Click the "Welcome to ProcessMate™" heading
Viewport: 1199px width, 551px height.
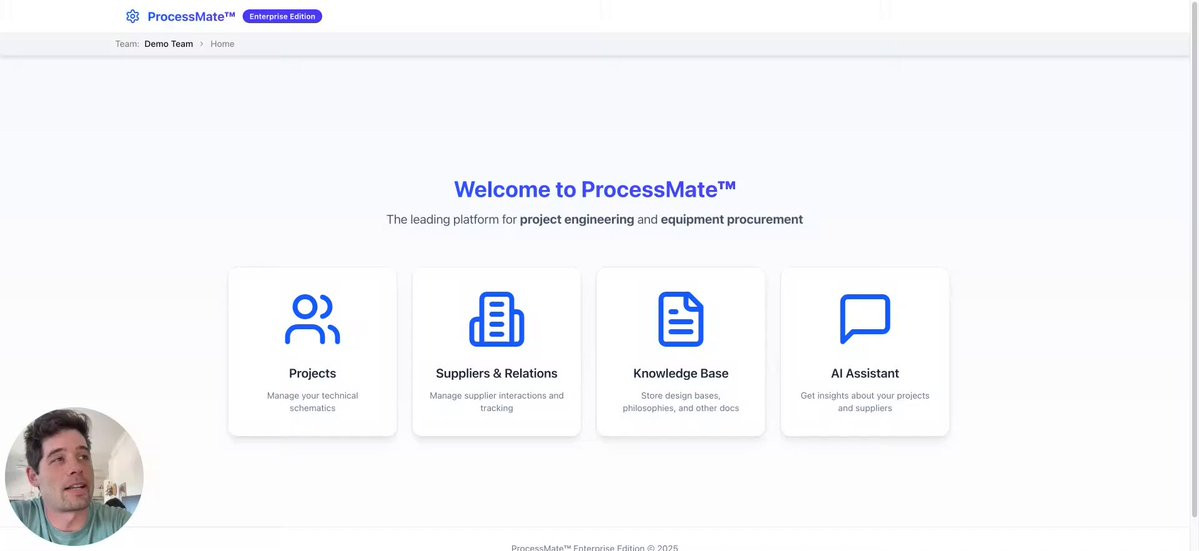[595, 189]
